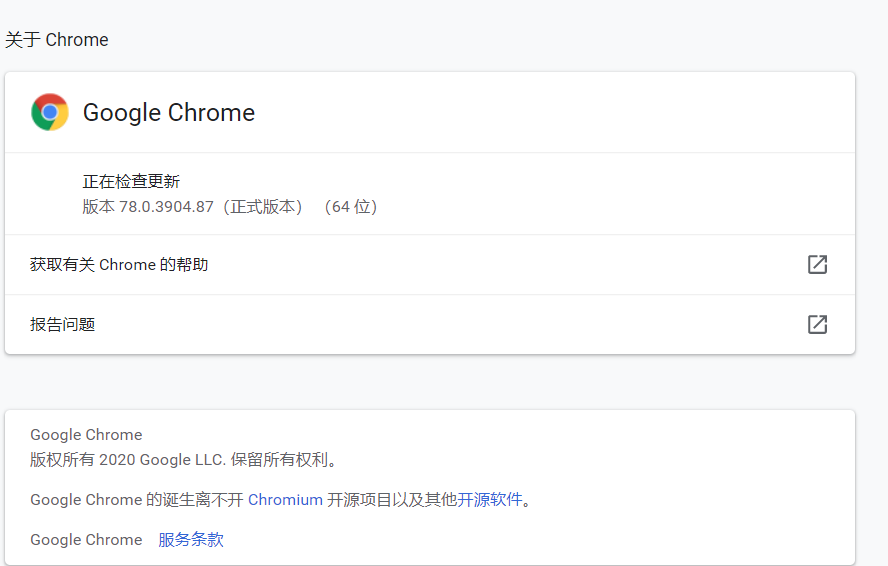
Task: Click Google Chrome text beside 服务条款
Action: [86, 540]
